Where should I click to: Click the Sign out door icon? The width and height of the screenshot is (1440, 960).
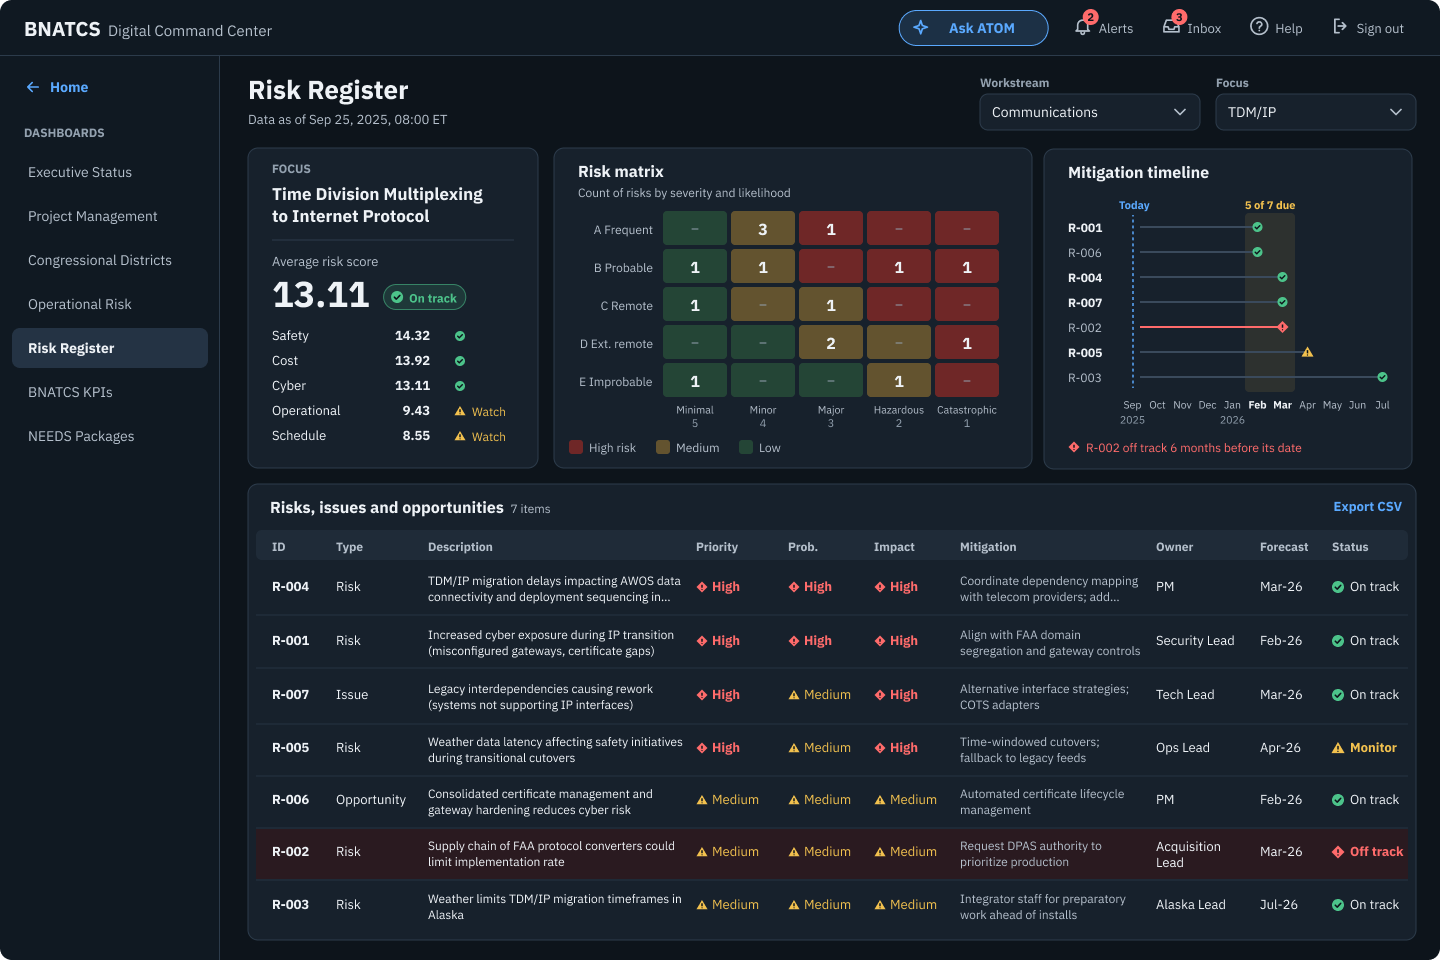tap(1340, 27)
